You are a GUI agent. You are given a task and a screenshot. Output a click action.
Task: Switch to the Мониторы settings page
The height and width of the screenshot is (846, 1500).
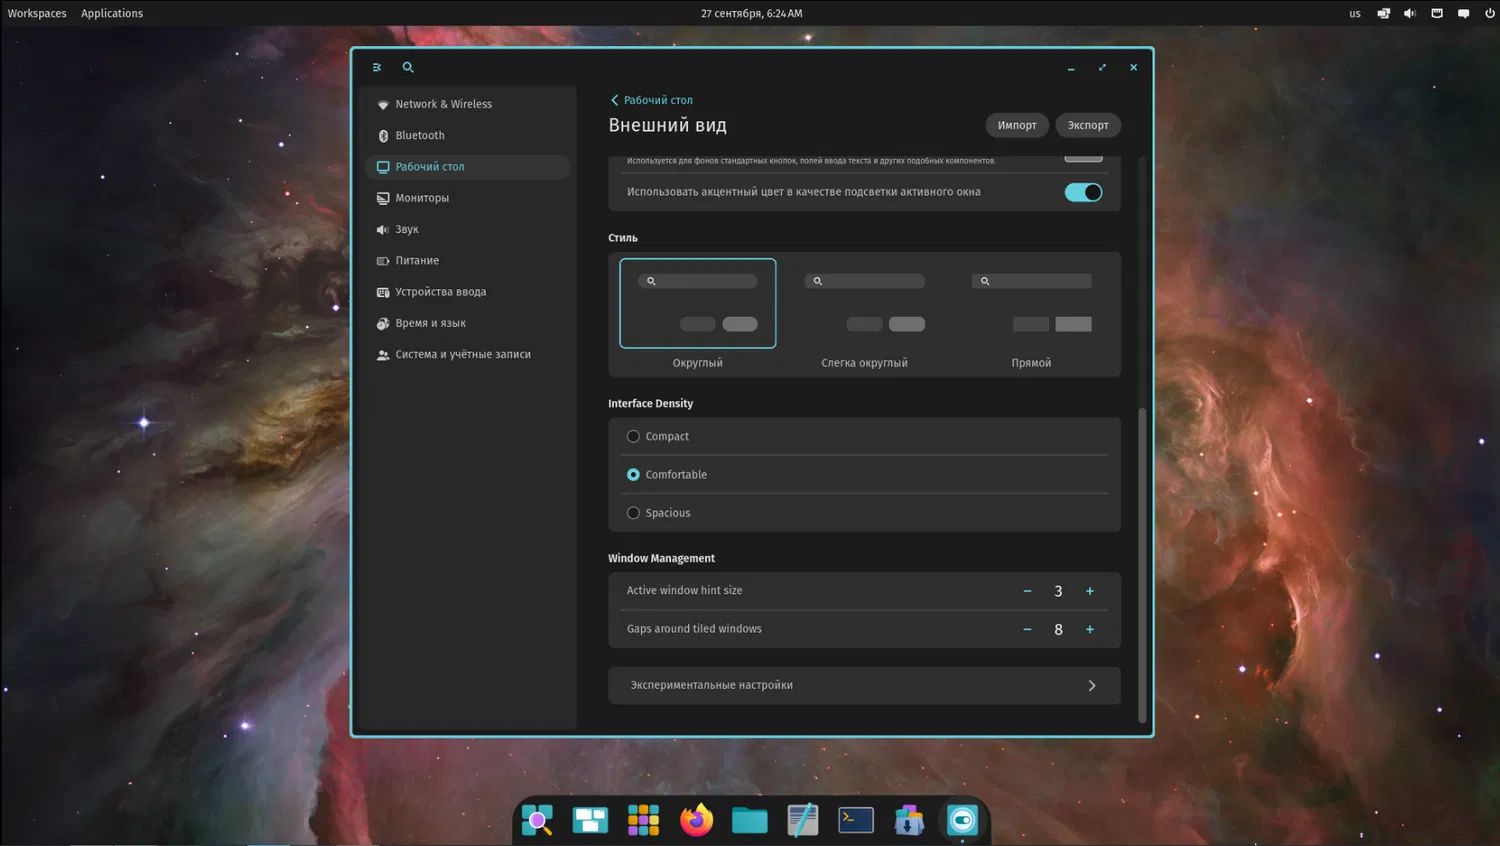click(422, 198)
